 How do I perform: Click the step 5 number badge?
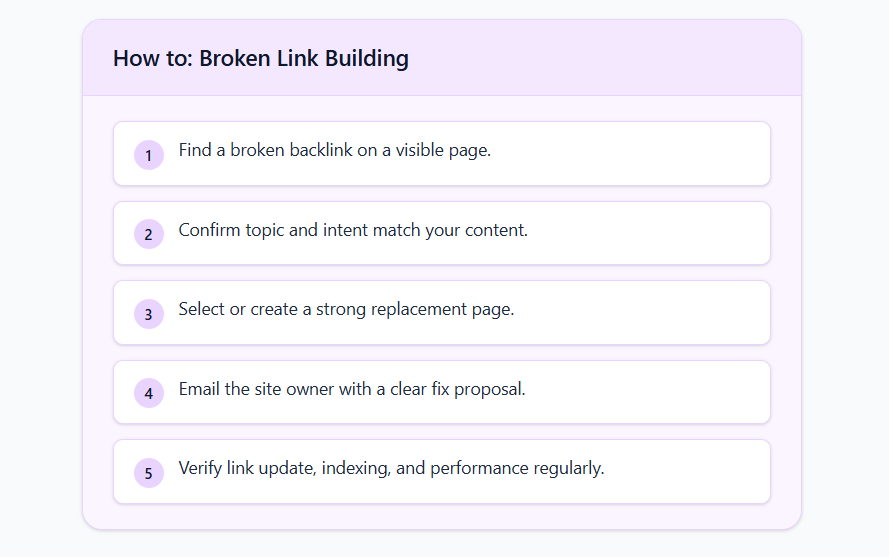click(149, 472)
